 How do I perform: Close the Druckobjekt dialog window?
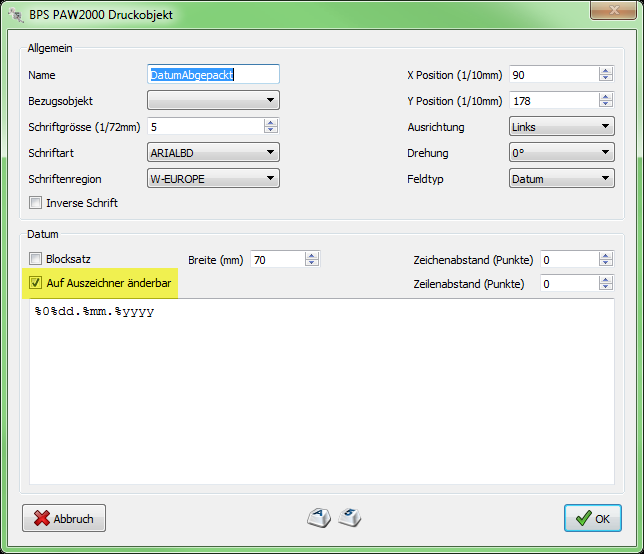coord(610,12)
